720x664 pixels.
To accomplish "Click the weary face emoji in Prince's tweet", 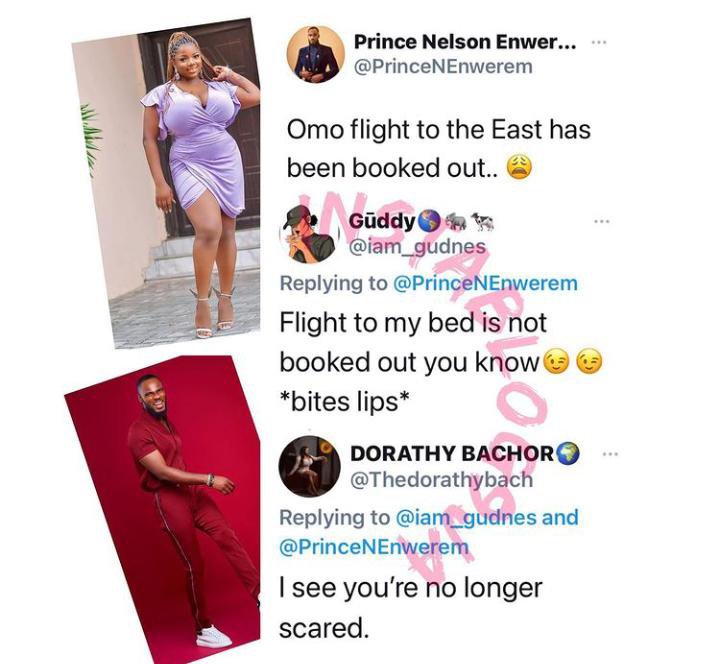I will [x=519, y=168].
